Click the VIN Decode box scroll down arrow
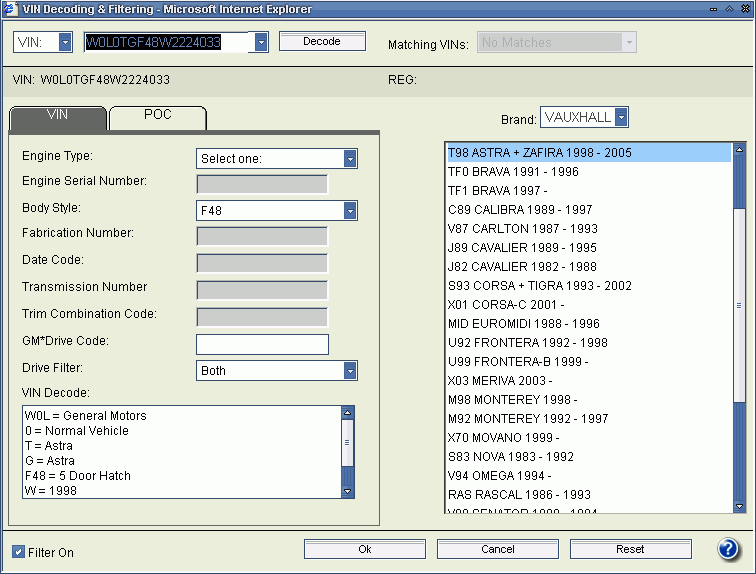The width and height of the screenshot is (756, 574). click(347, 491)
